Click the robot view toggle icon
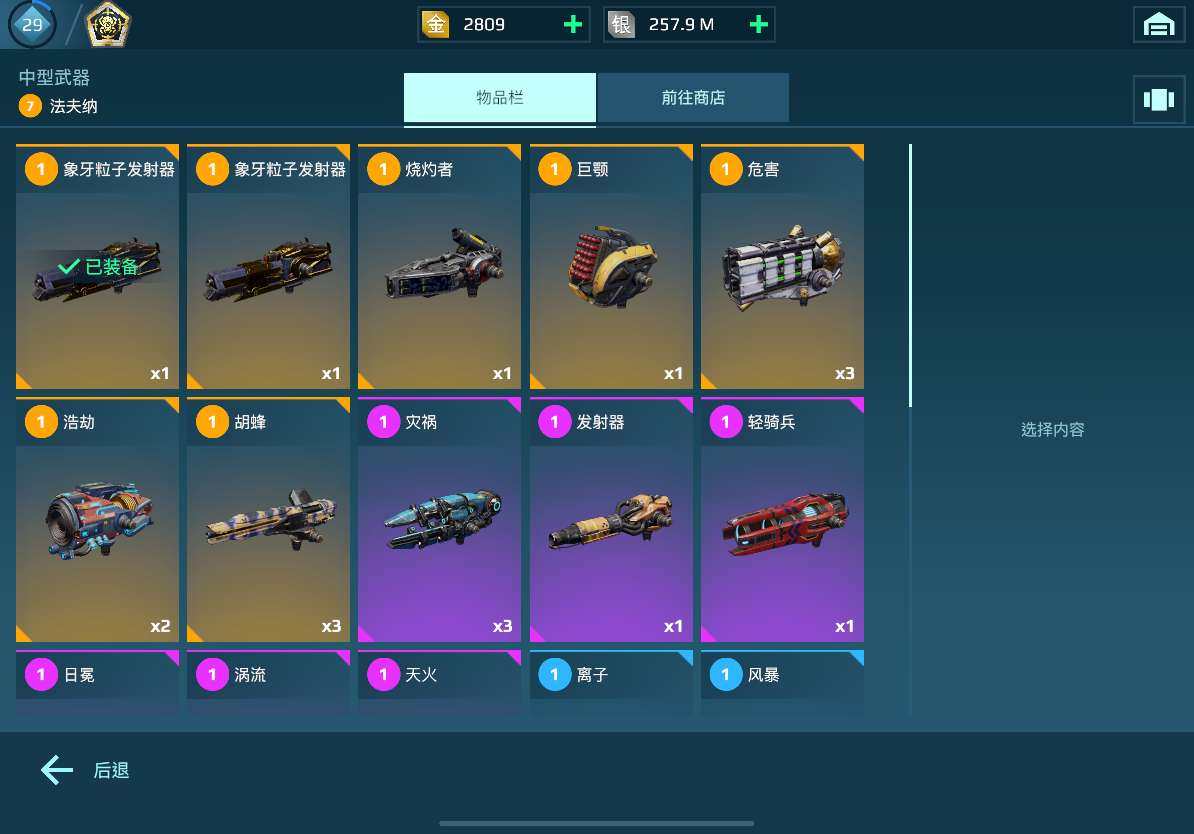This screenshot has width=1194, height=834. 1158,99
